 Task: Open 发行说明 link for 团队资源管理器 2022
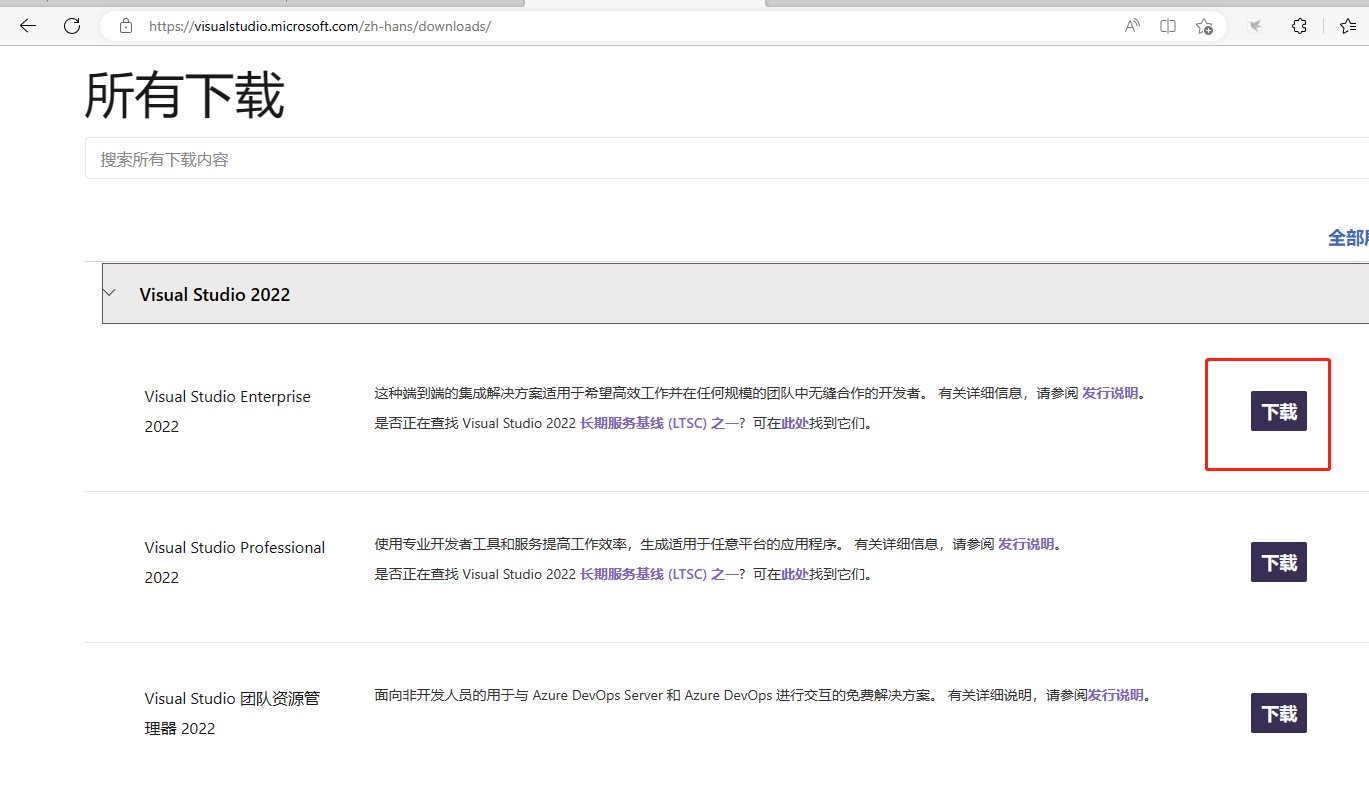click(1115, 695)
